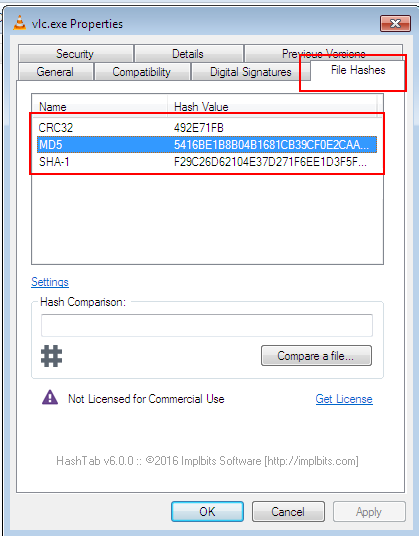Select the Compatibility tab
Image resolution: width=419 pixels, height=536 pixels.
(142, 72)
